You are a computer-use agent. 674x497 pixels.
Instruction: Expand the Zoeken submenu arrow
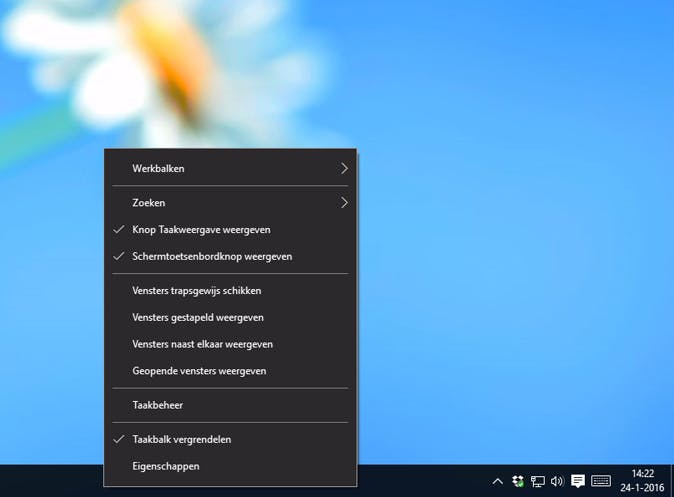[344, 202]
